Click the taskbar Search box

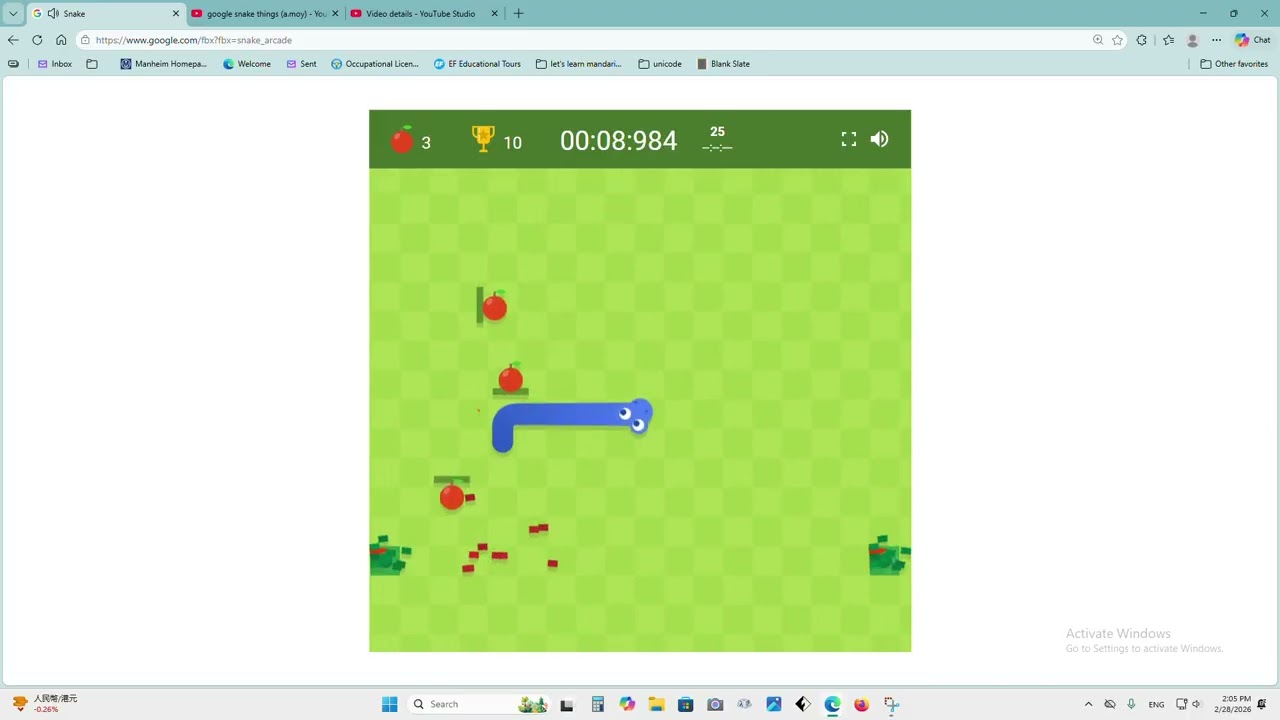click(x=480, y=704)
